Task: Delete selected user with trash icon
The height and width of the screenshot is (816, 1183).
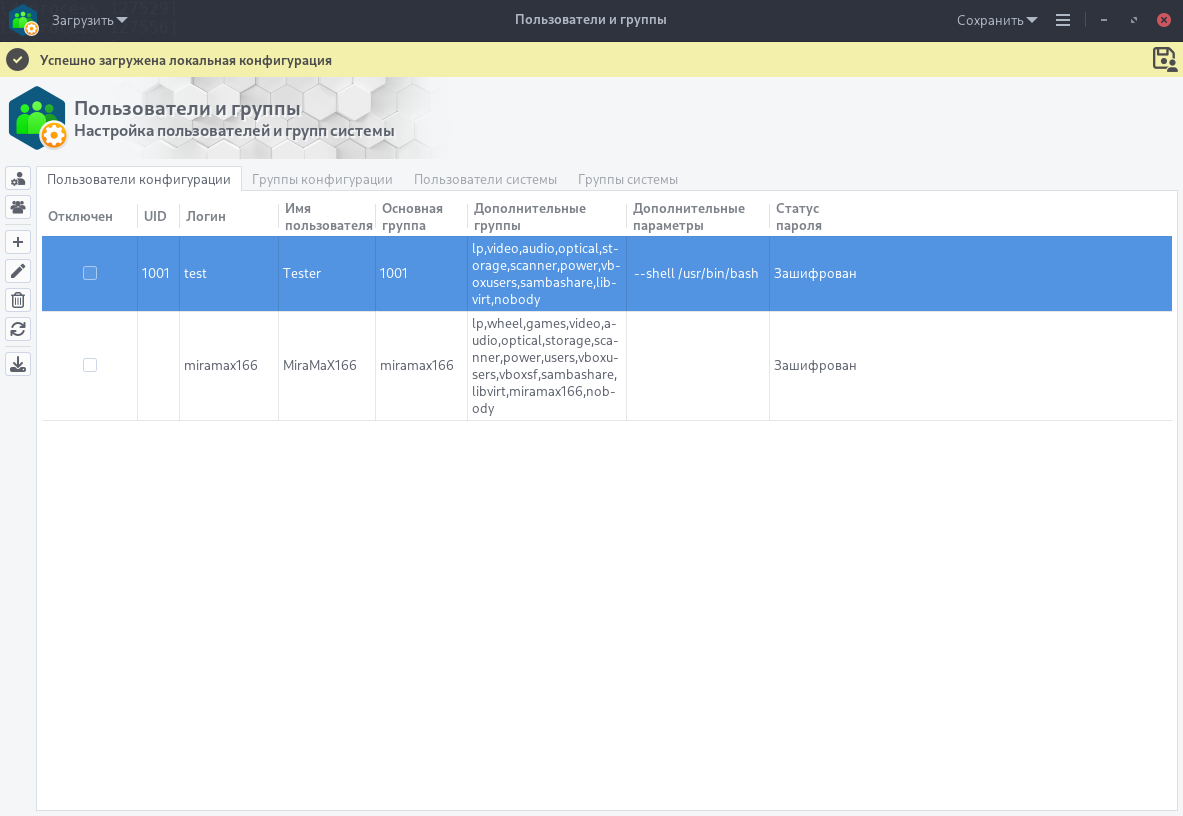Action: point(18,300)
